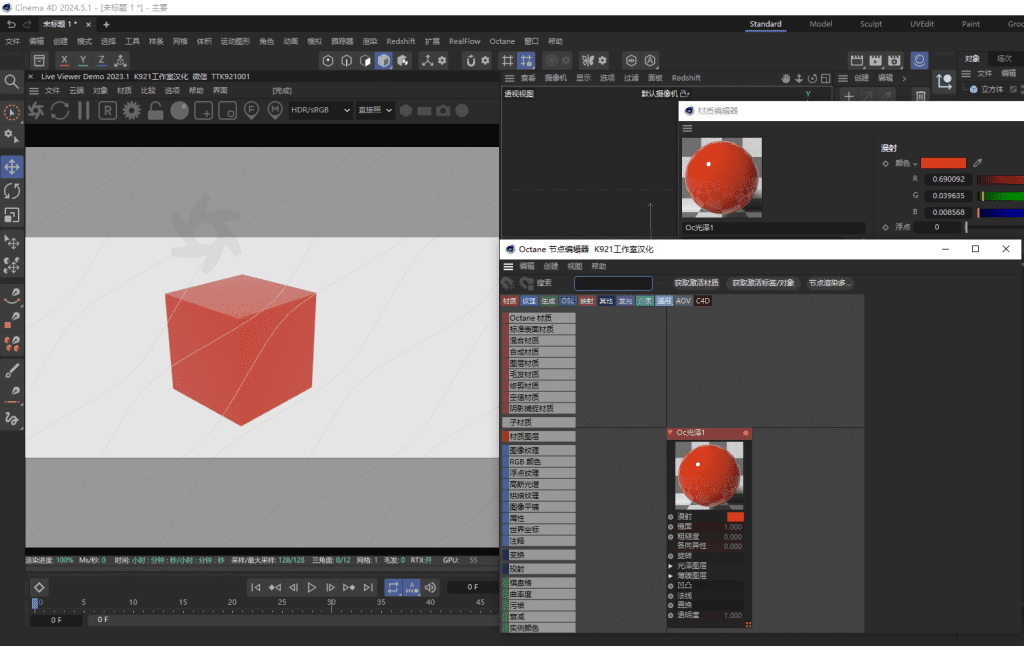
Task: Open the viewport hamburger menu
Action: click(509, 78)
